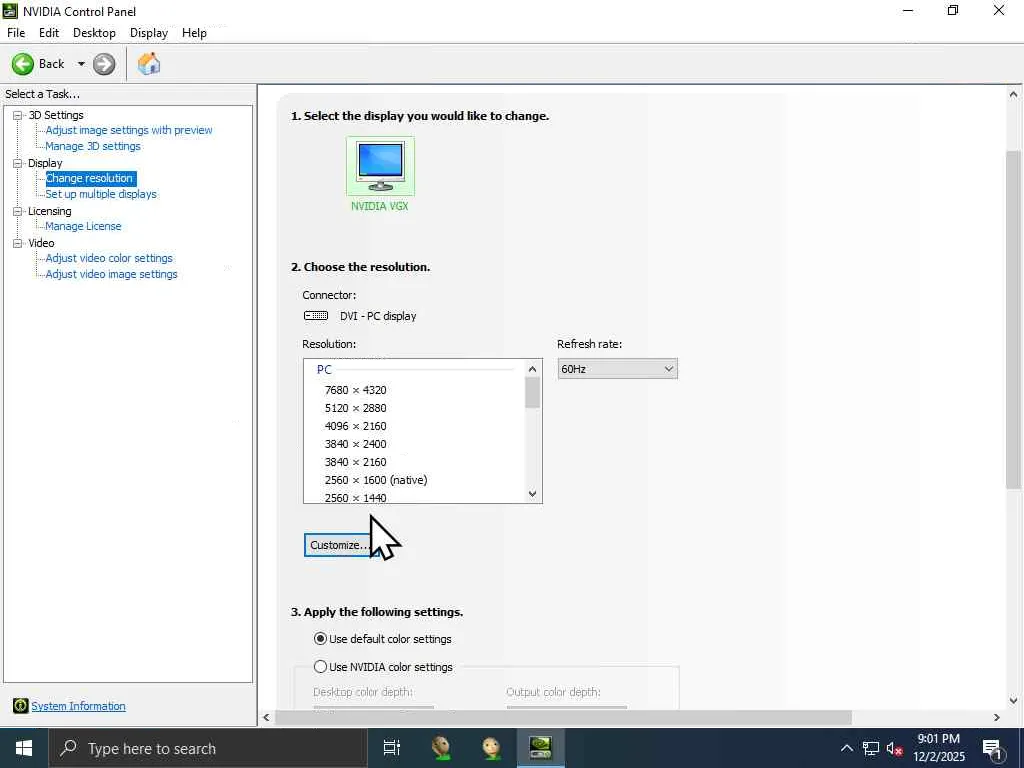The image size is (1024, 768).
Task: Show hidden tray icons chevron
Action: tap(846, 748)
